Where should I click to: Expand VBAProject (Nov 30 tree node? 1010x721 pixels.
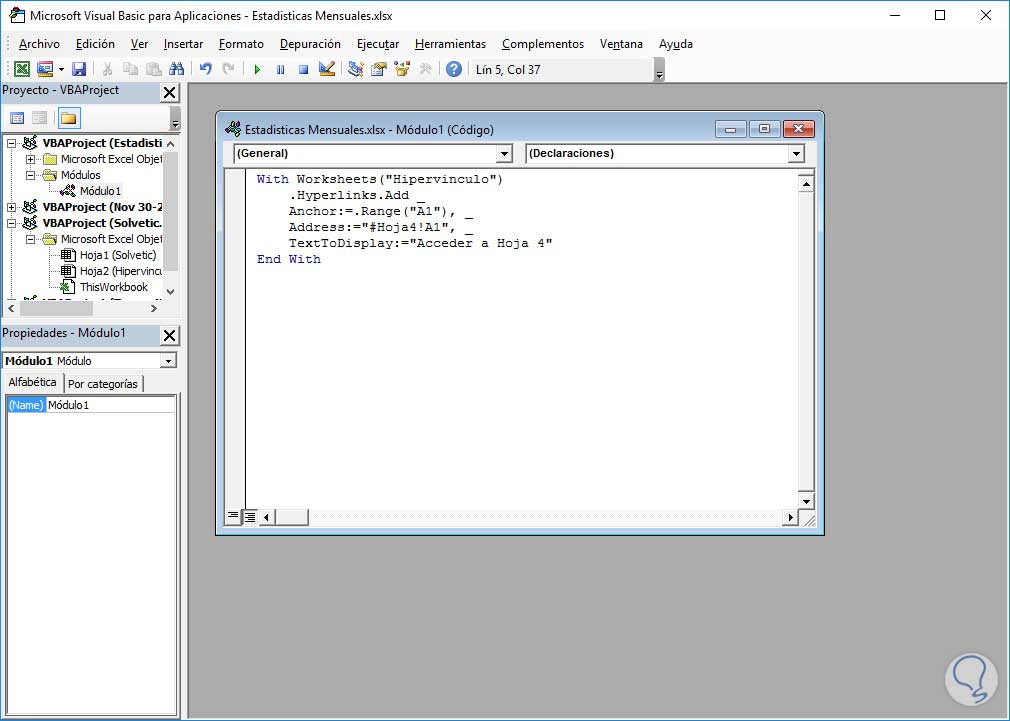pyautogui.click(x=12, y=207)
